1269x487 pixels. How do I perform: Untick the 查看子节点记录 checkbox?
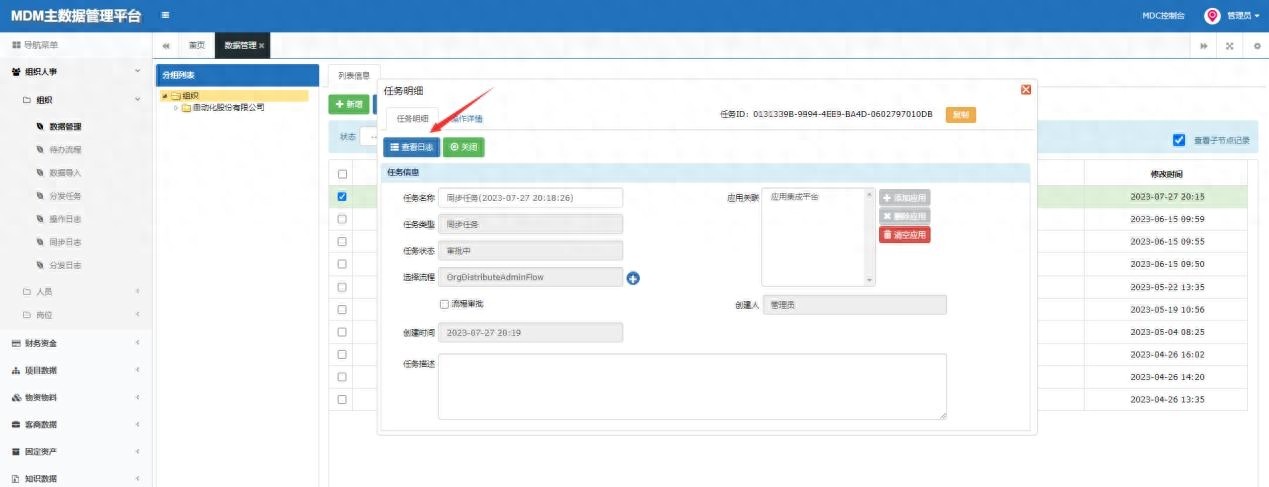pyautogui.click(x=1179, y=140)
